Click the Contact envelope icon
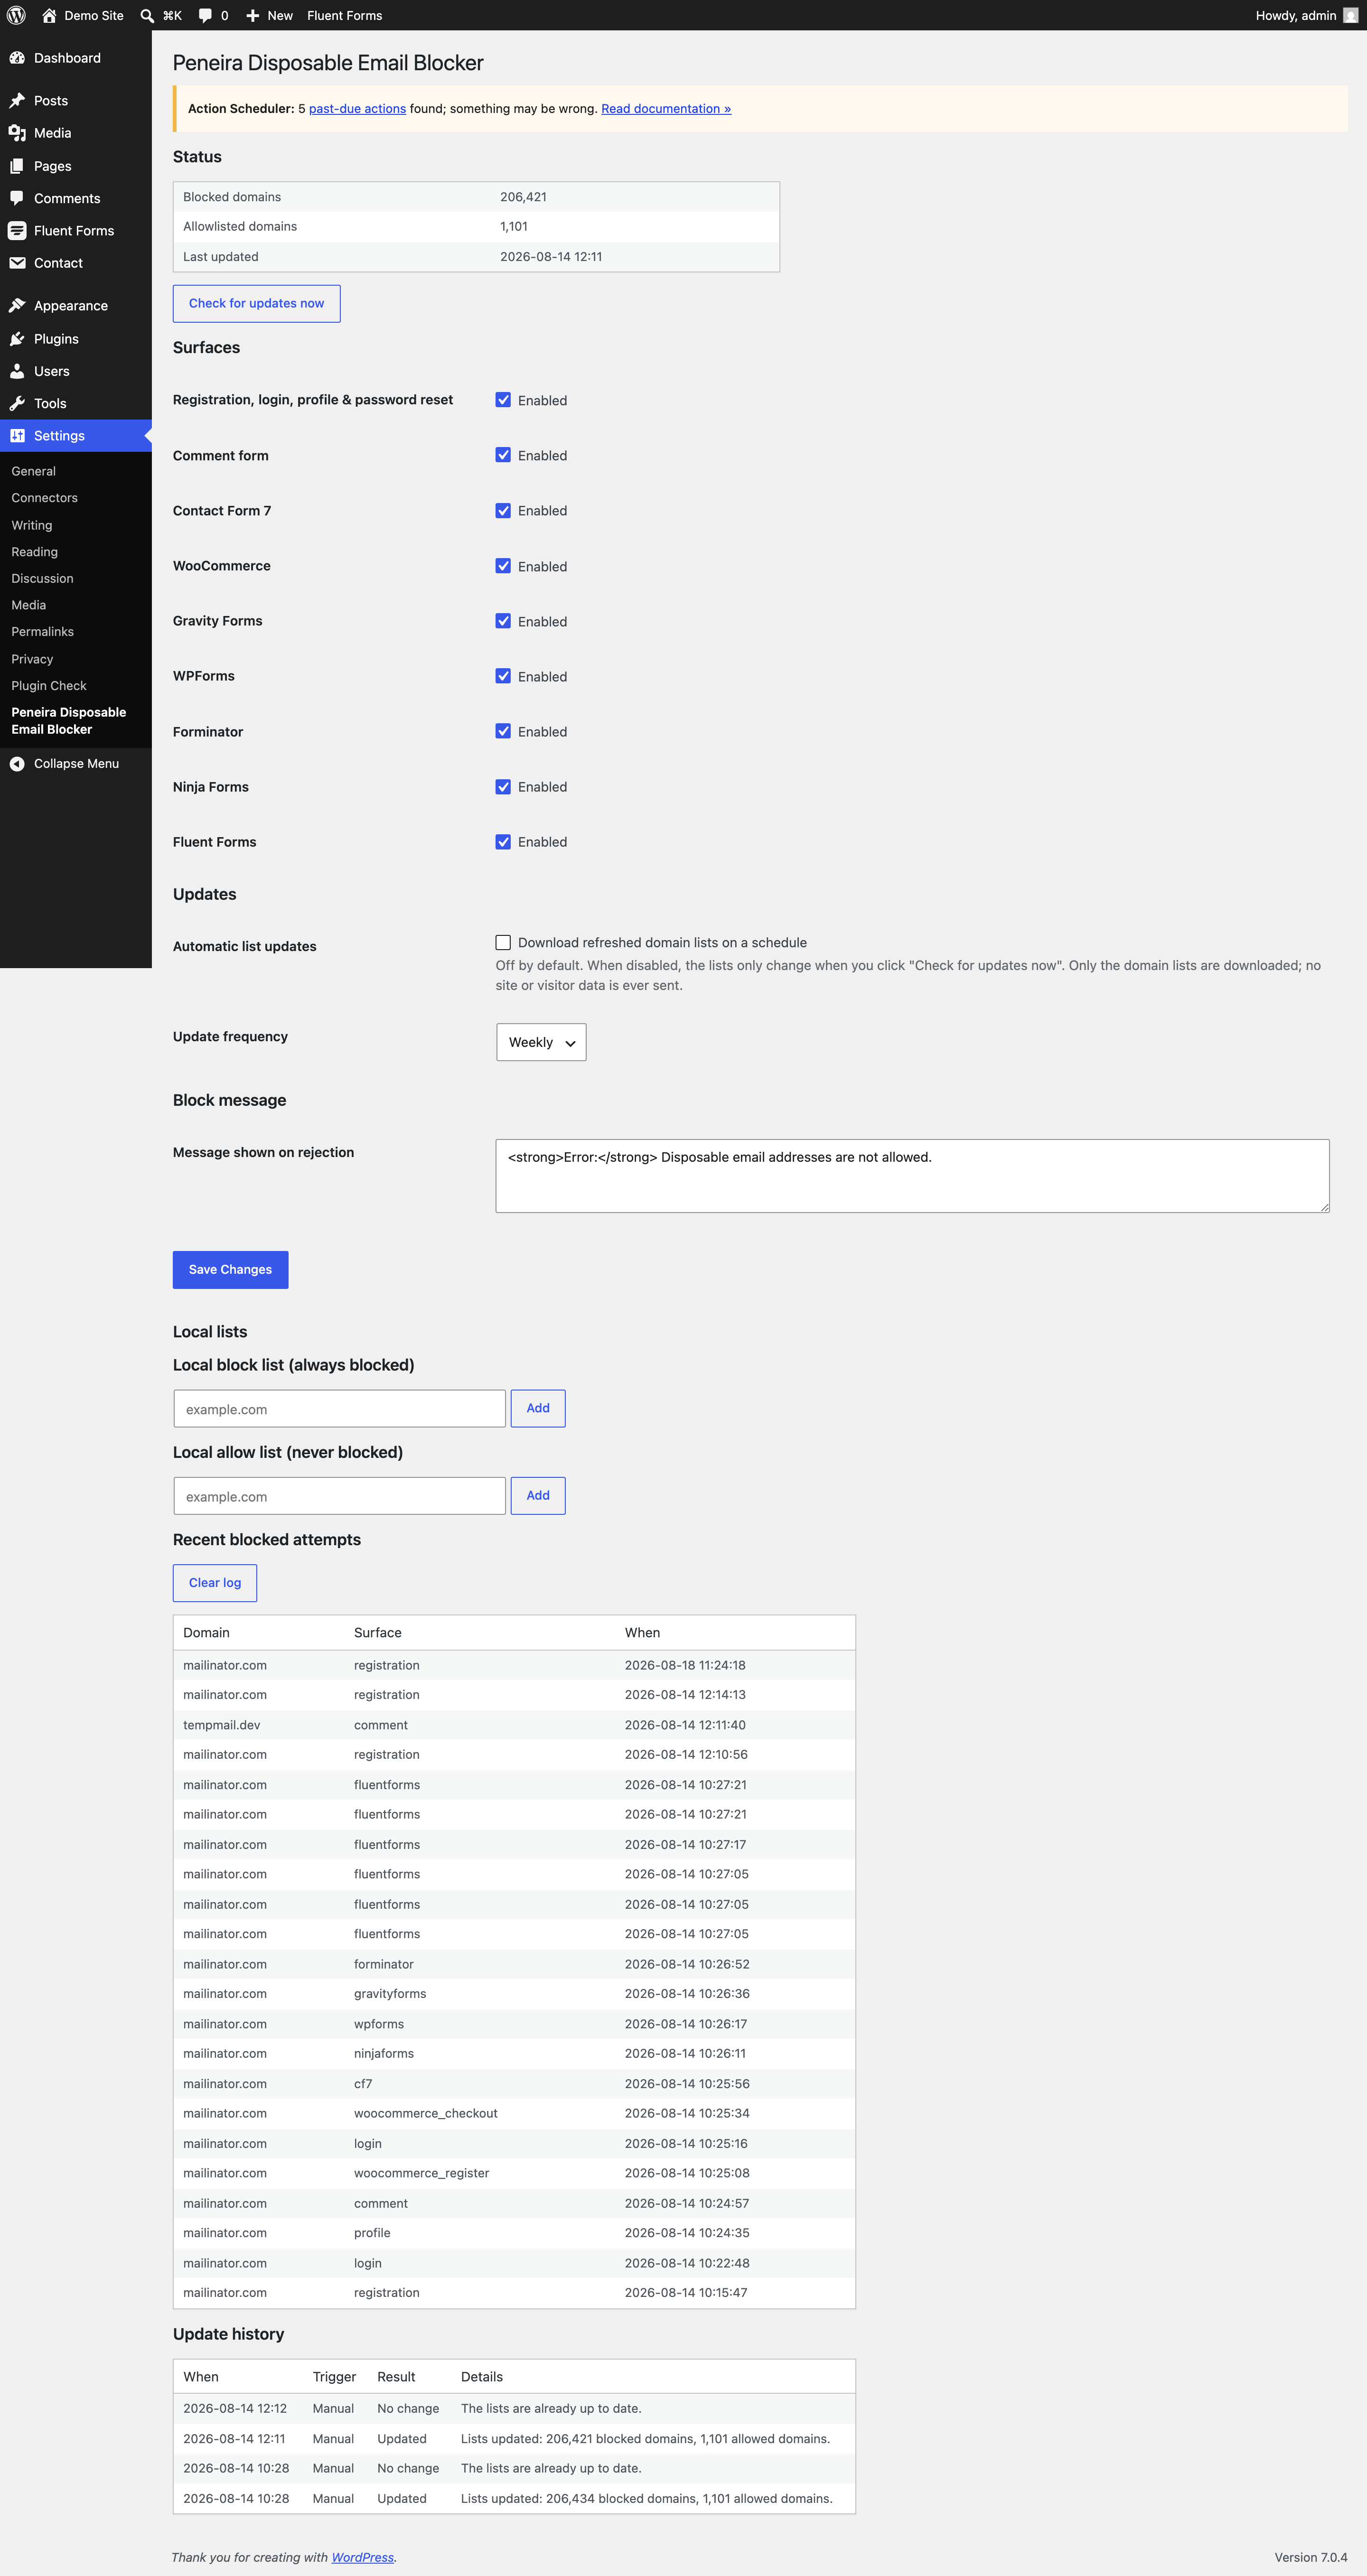Viewport: 1367px width, 2576px height. point(17,263)
